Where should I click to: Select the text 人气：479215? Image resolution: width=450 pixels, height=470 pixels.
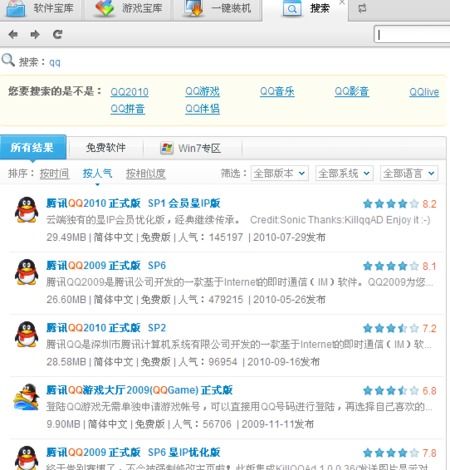point(211,299)
